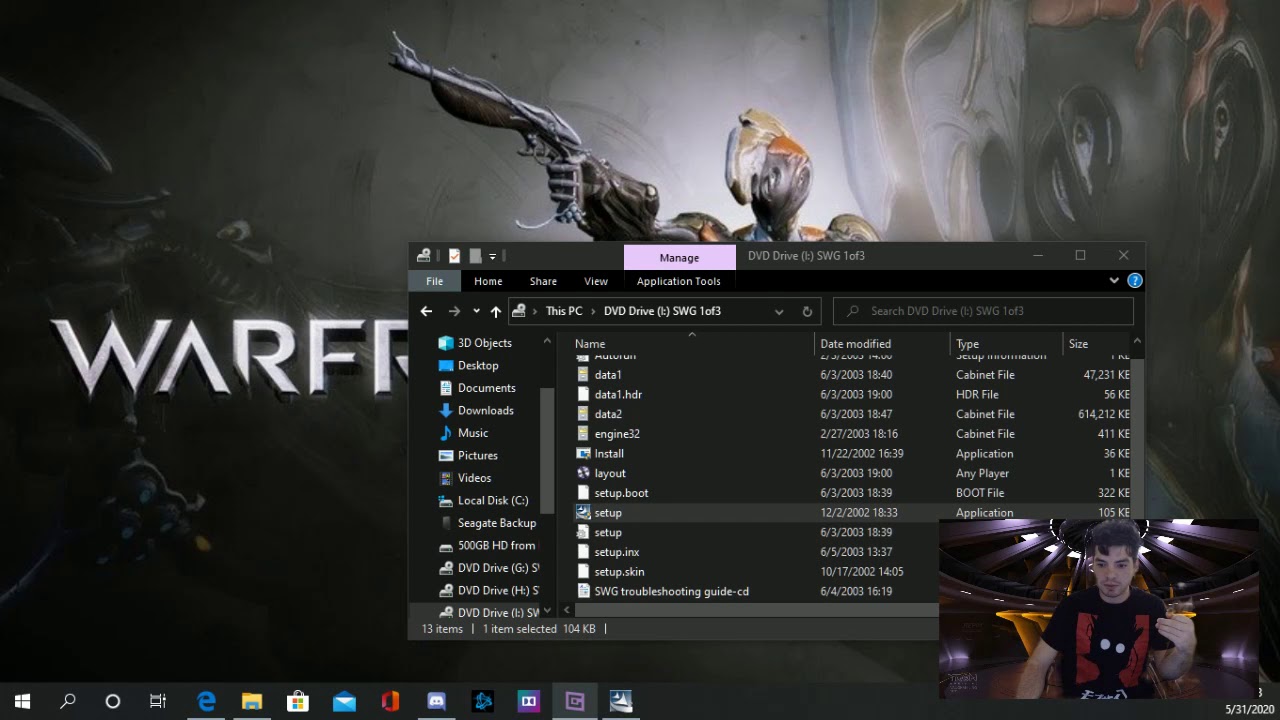Open Microsoft Office from taskbar
Viewport: 1280px width, 720px height.
tap(390, 702)
